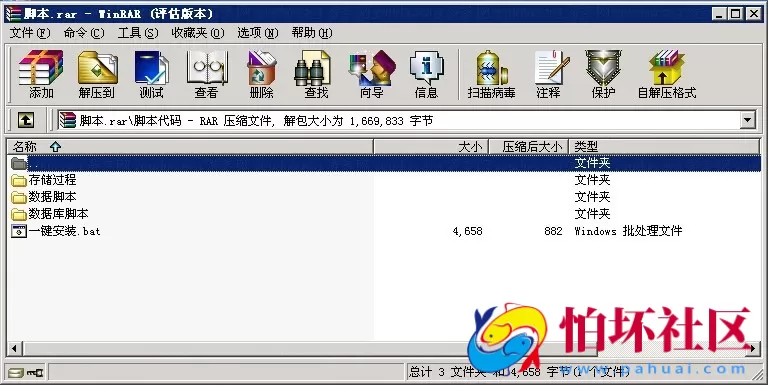Click 文件夹 type cell of 数据库脚本 row
768x385 pixels.
coord(592,214)
